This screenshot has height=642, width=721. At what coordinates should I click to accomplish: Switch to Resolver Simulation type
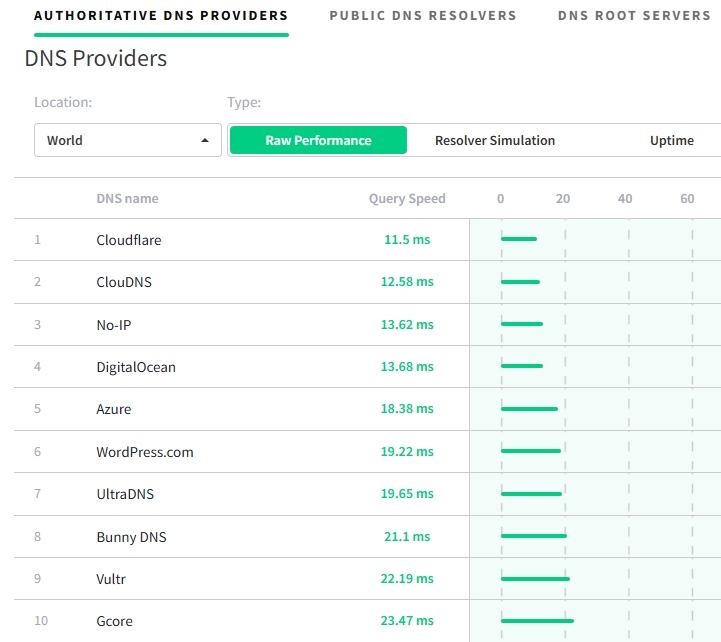point(495,140)
